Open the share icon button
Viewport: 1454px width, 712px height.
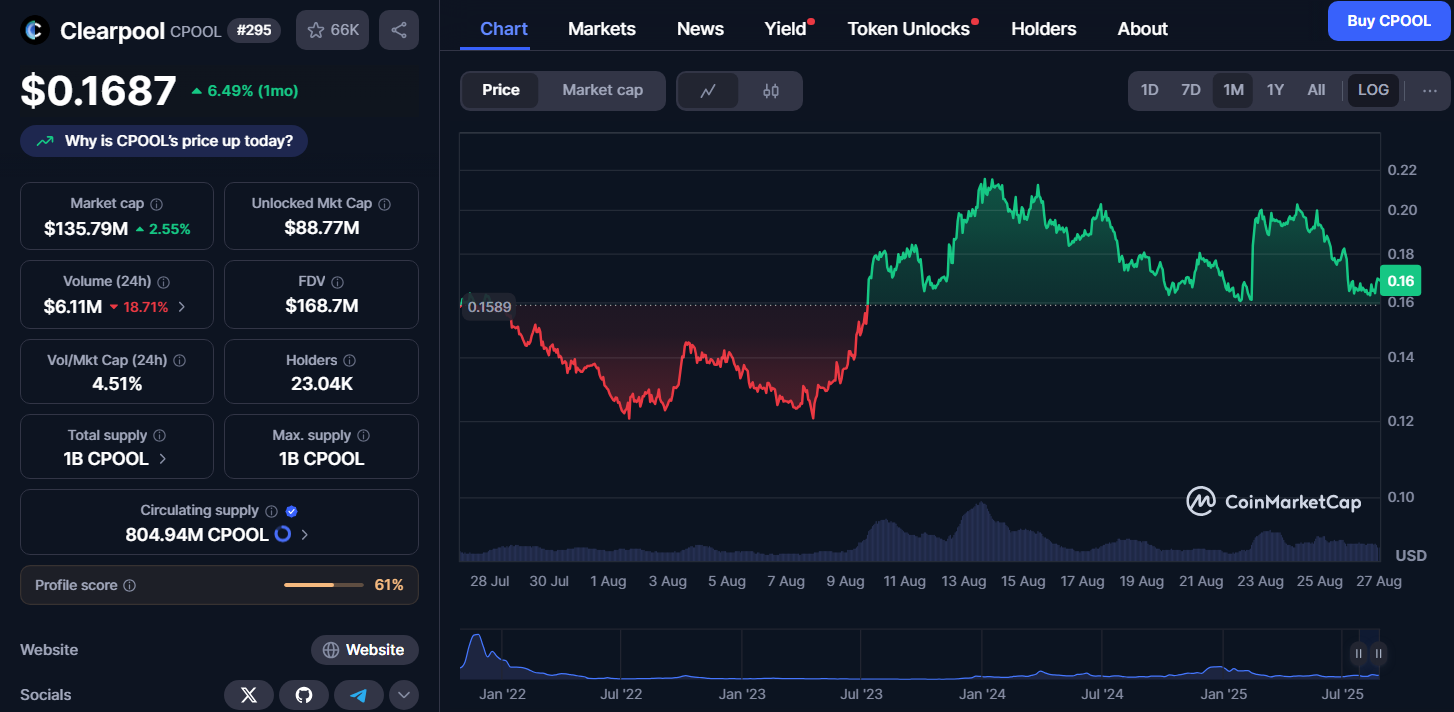tap(399, 30)
